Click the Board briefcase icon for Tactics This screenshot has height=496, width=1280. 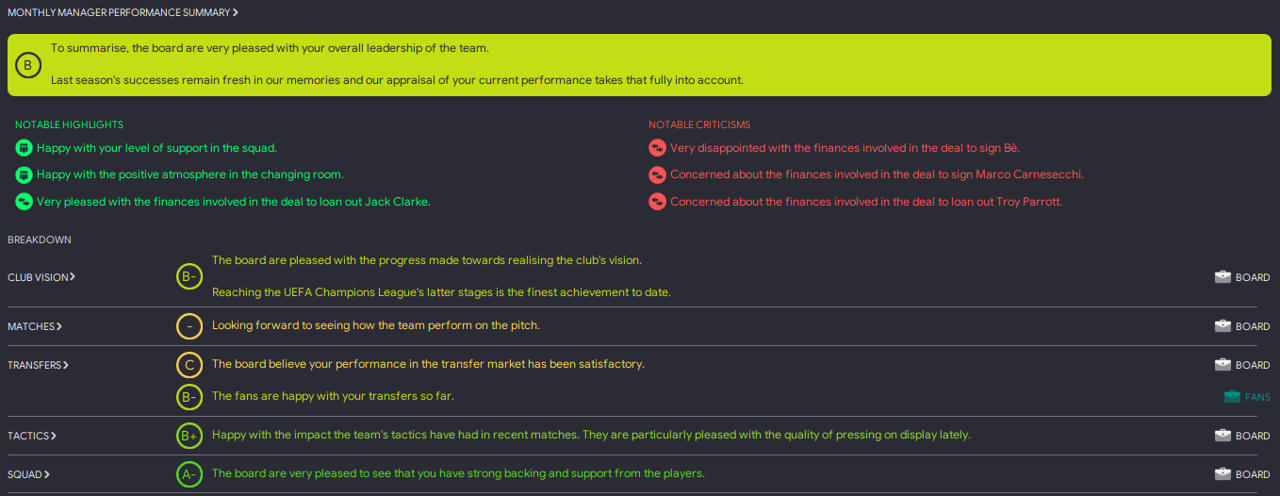1222,436
